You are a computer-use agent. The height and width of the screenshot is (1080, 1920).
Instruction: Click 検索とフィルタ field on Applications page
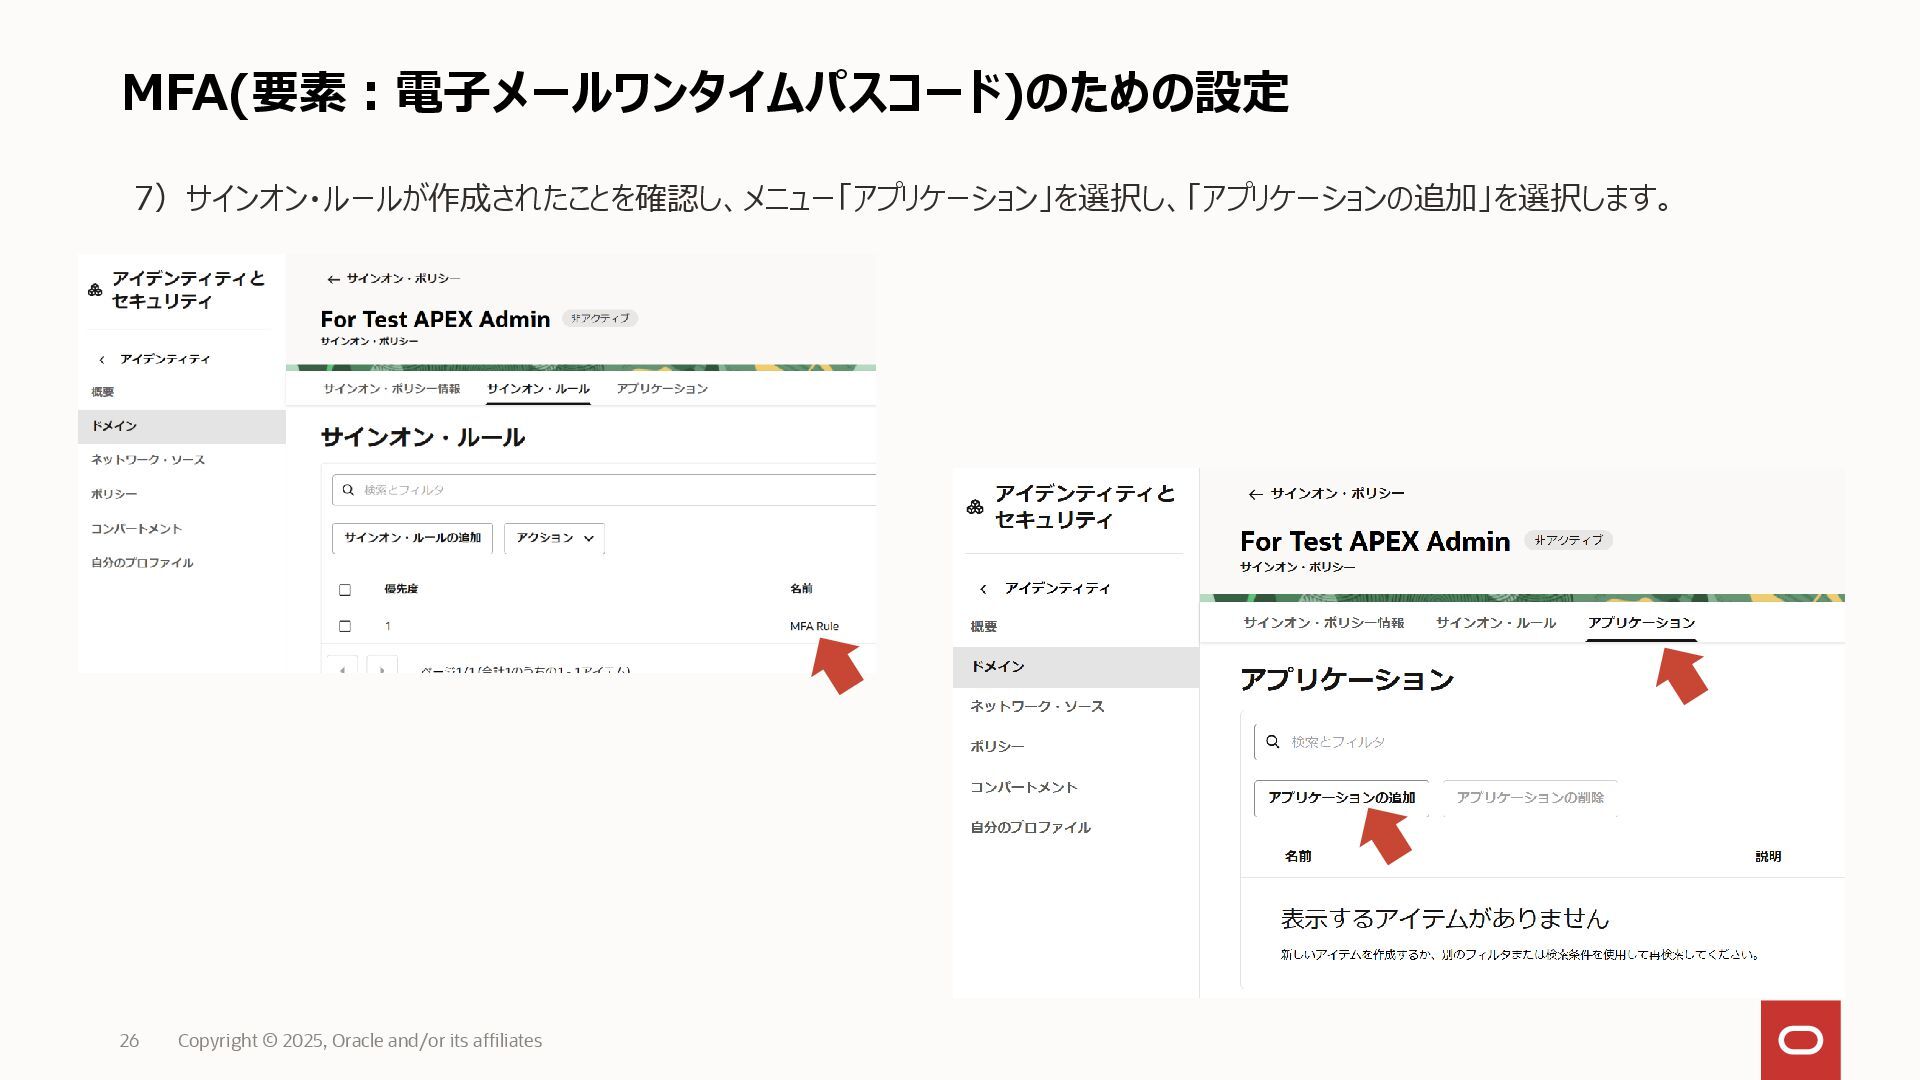tap(1548, 742)
